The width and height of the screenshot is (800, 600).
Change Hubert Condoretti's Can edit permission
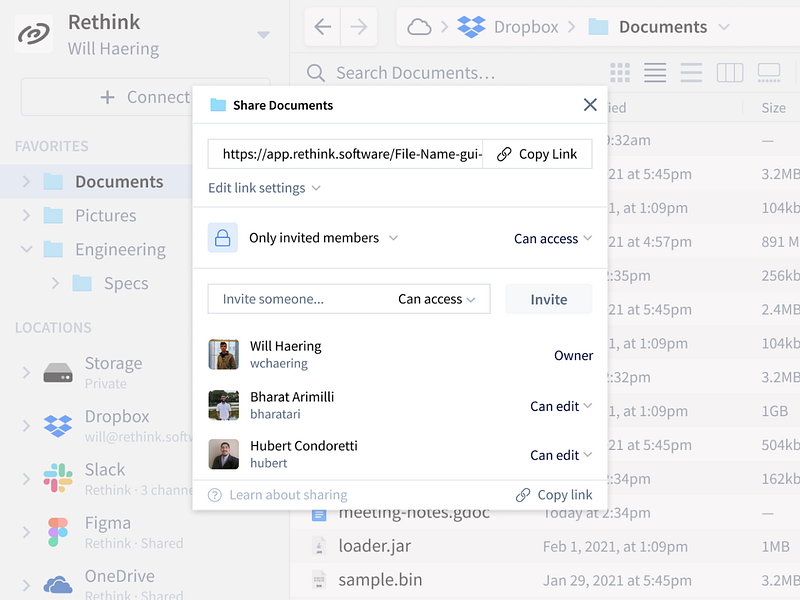561,455
